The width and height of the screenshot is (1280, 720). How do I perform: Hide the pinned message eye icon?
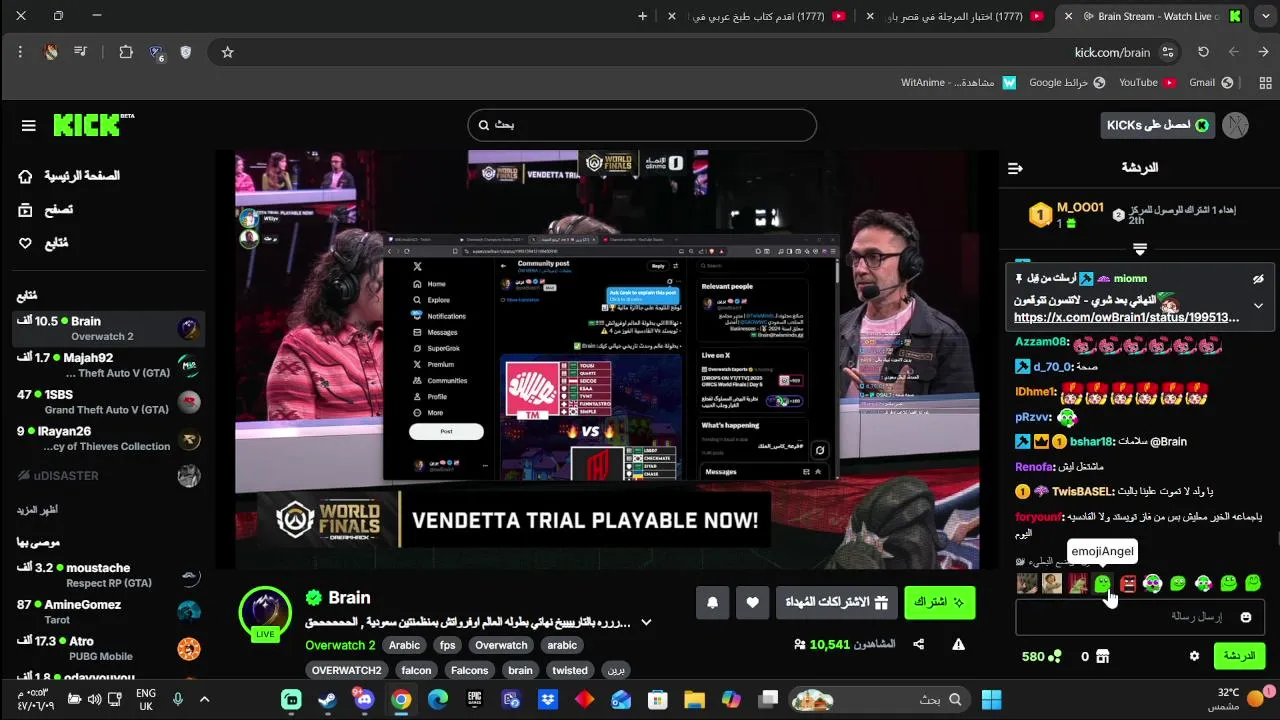[1258, 279]
